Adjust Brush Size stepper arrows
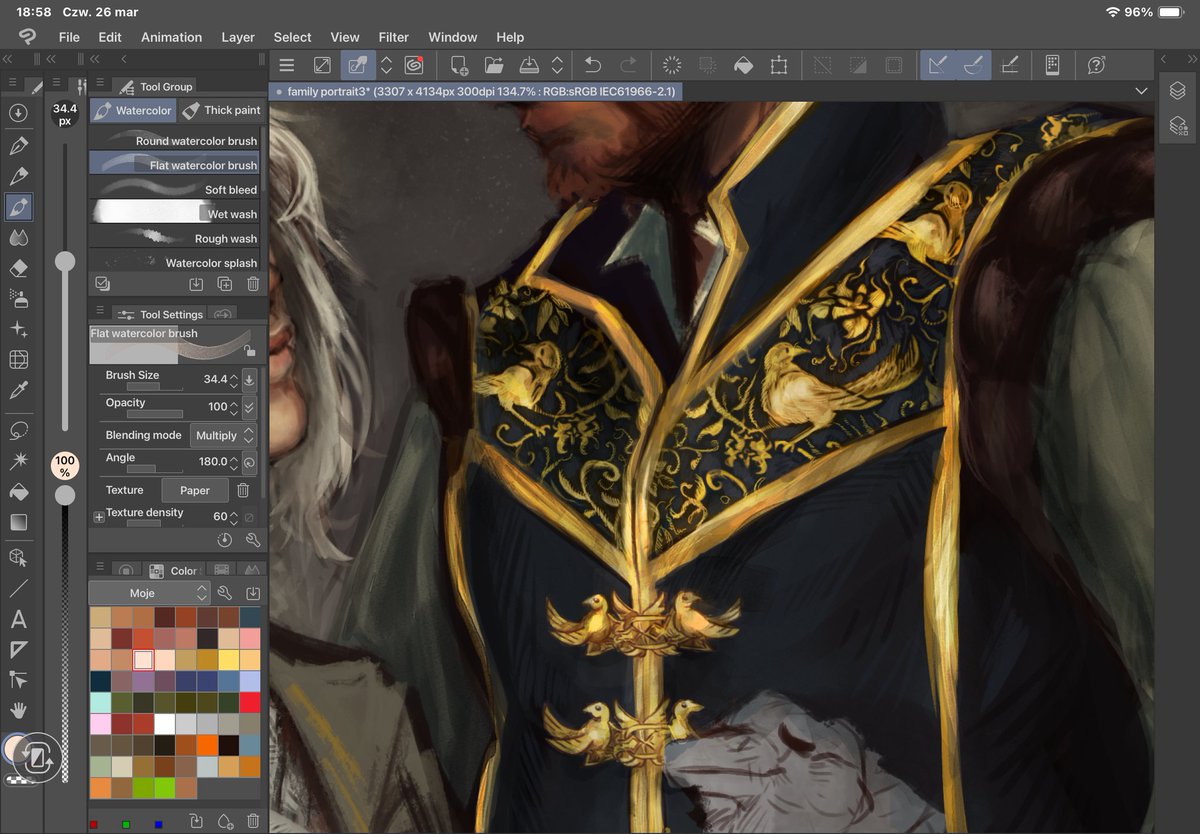Image resolution: width=1200 pixels, height=834 pixels. click(x=234, y=380)
